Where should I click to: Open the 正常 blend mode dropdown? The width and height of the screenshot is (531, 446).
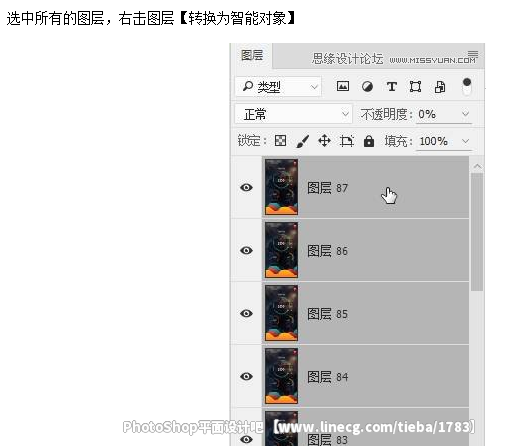pyautogui.click(x=293, y=114)
